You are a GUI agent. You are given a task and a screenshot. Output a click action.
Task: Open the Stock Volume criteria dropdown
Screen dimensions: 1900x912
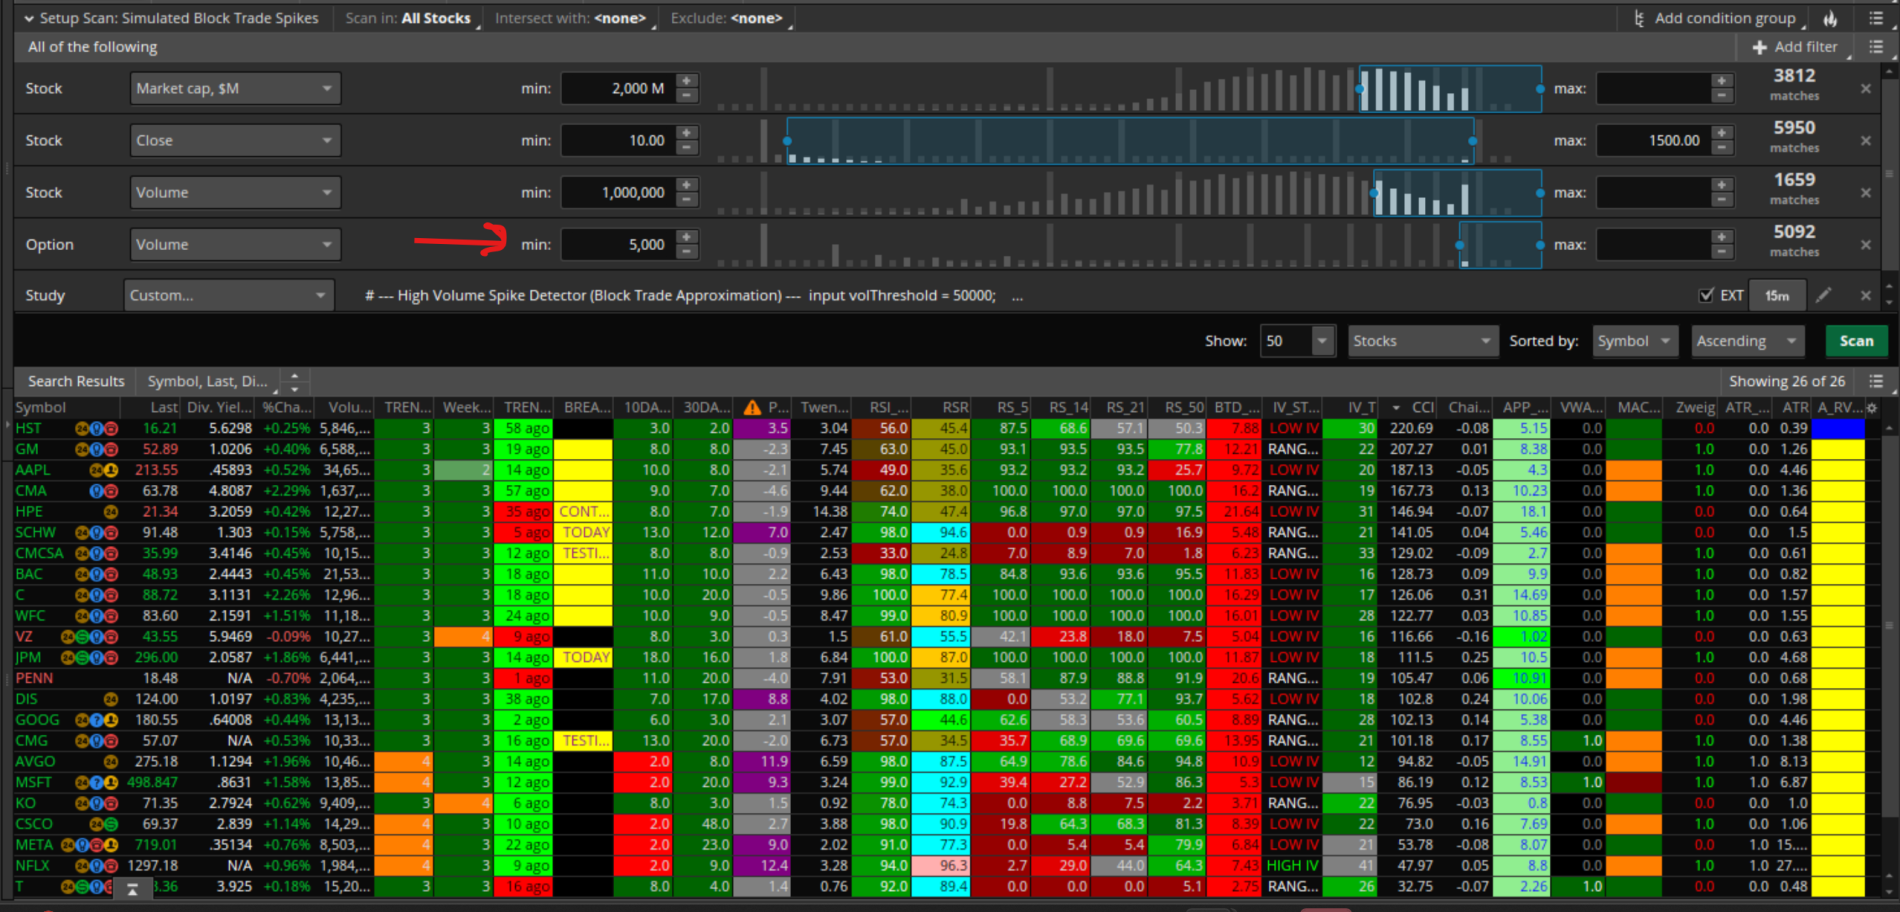[235, 192]
